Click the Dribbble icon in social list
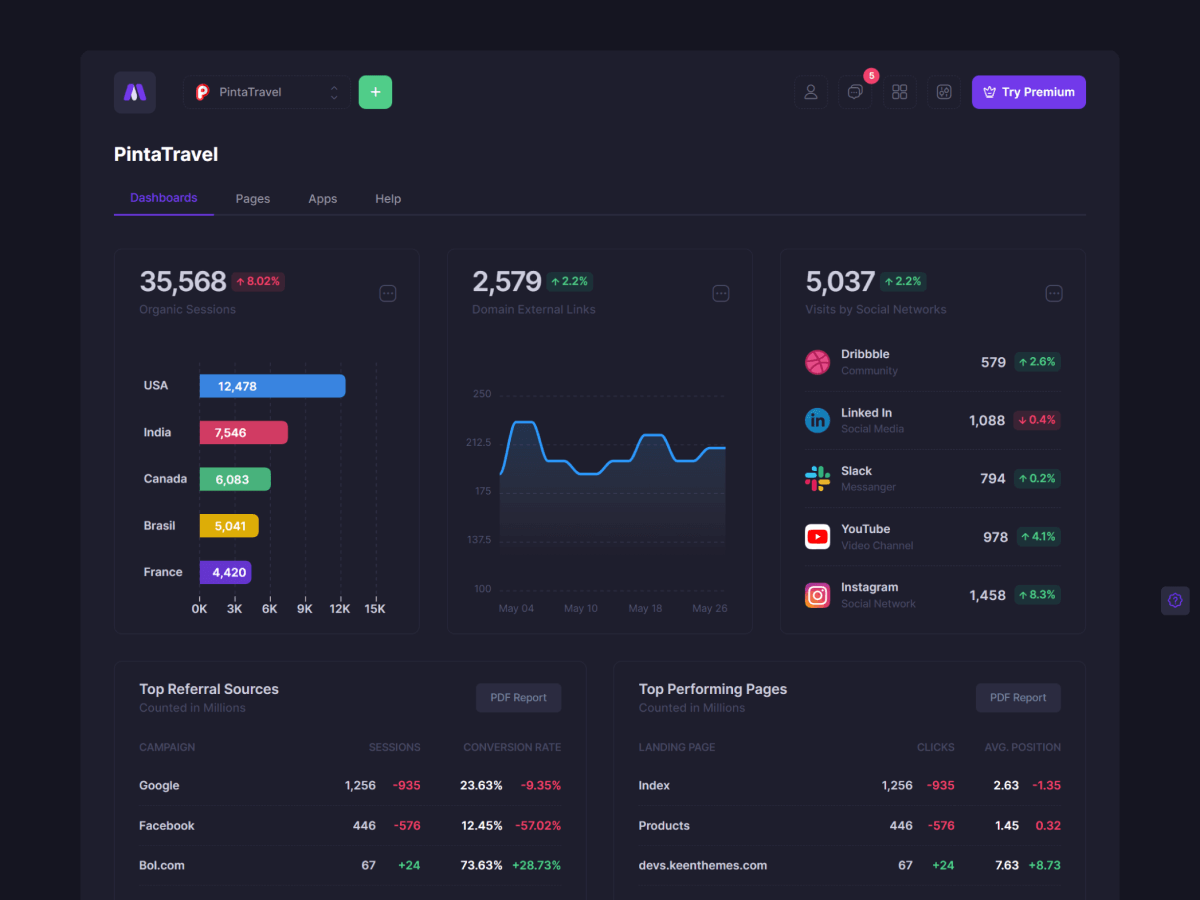1200x900 pixels. (817, 362)
